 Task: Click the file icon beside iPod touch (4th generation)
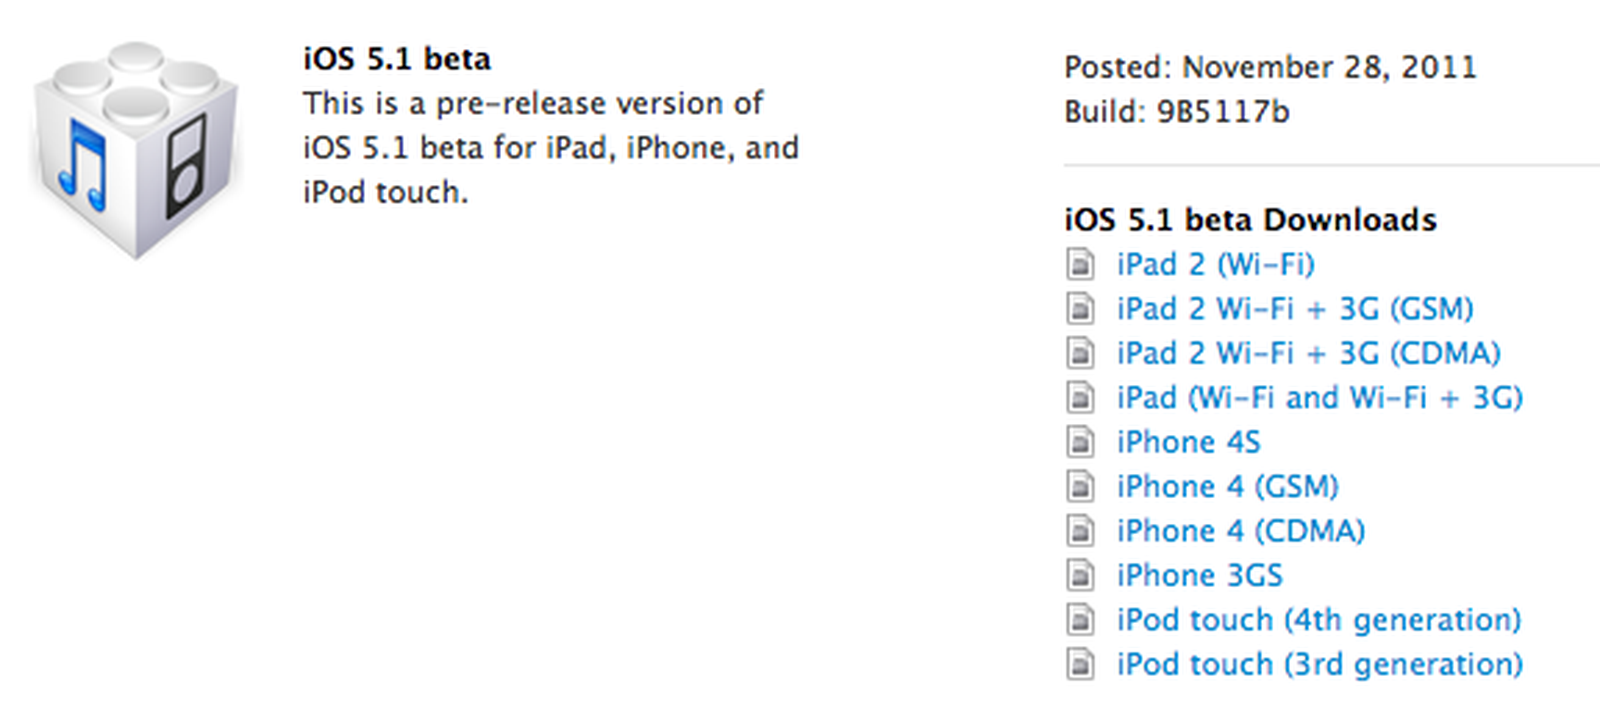click(x=1082, y=619)
